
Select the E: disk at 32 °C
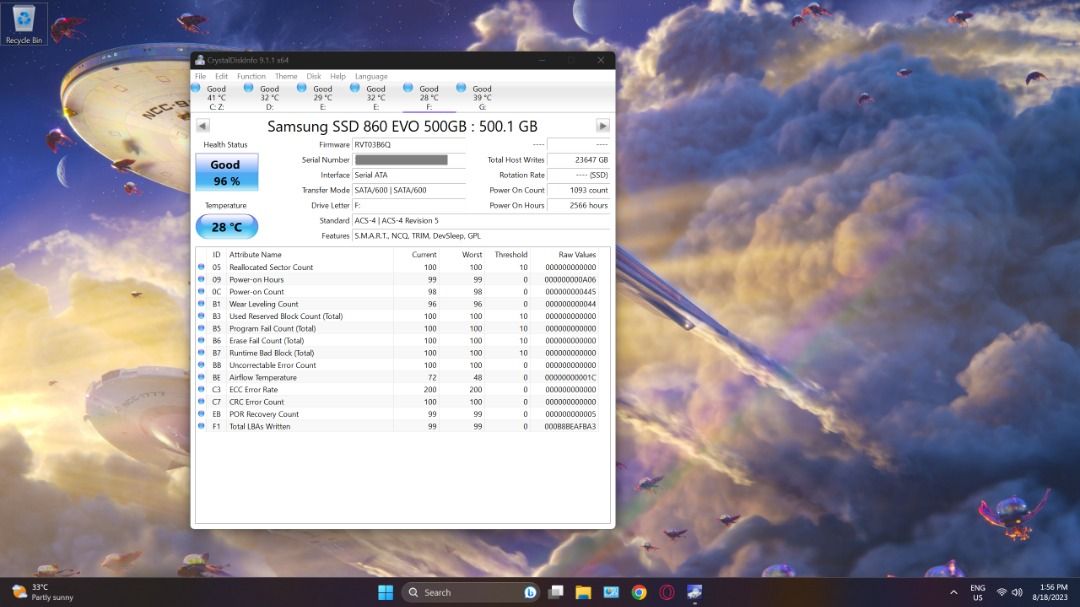pyautogui.click(x=375, y=97)
